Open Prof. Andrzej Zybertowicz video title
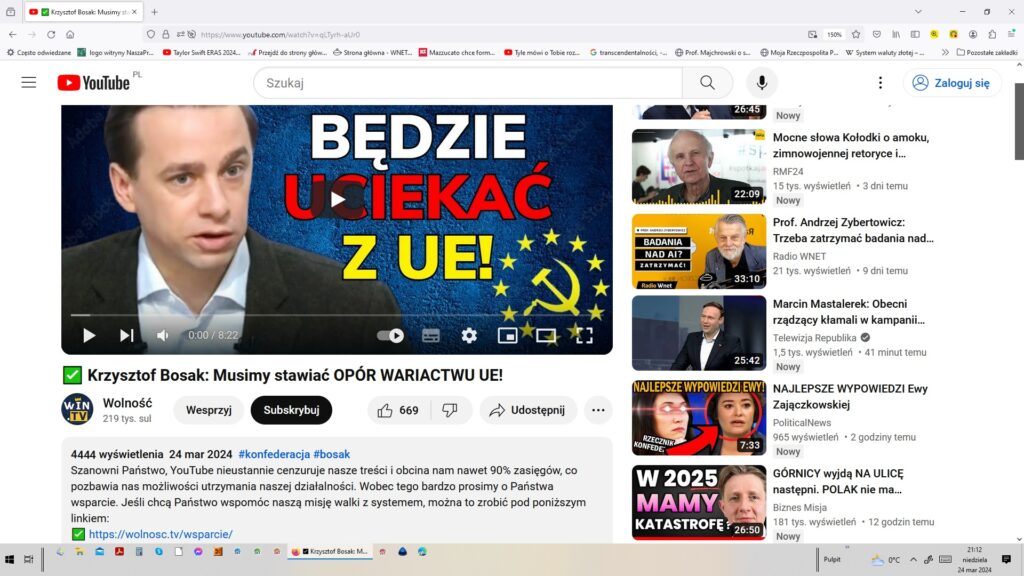Screen dimensions: 1024x576 [853, 231]
